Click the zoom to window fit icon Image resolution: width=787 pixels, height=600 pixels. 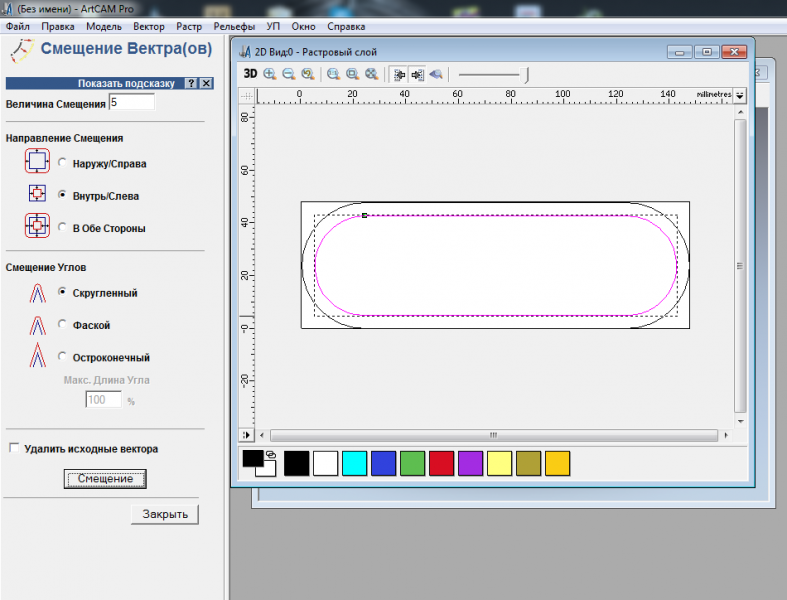[352, 74]
